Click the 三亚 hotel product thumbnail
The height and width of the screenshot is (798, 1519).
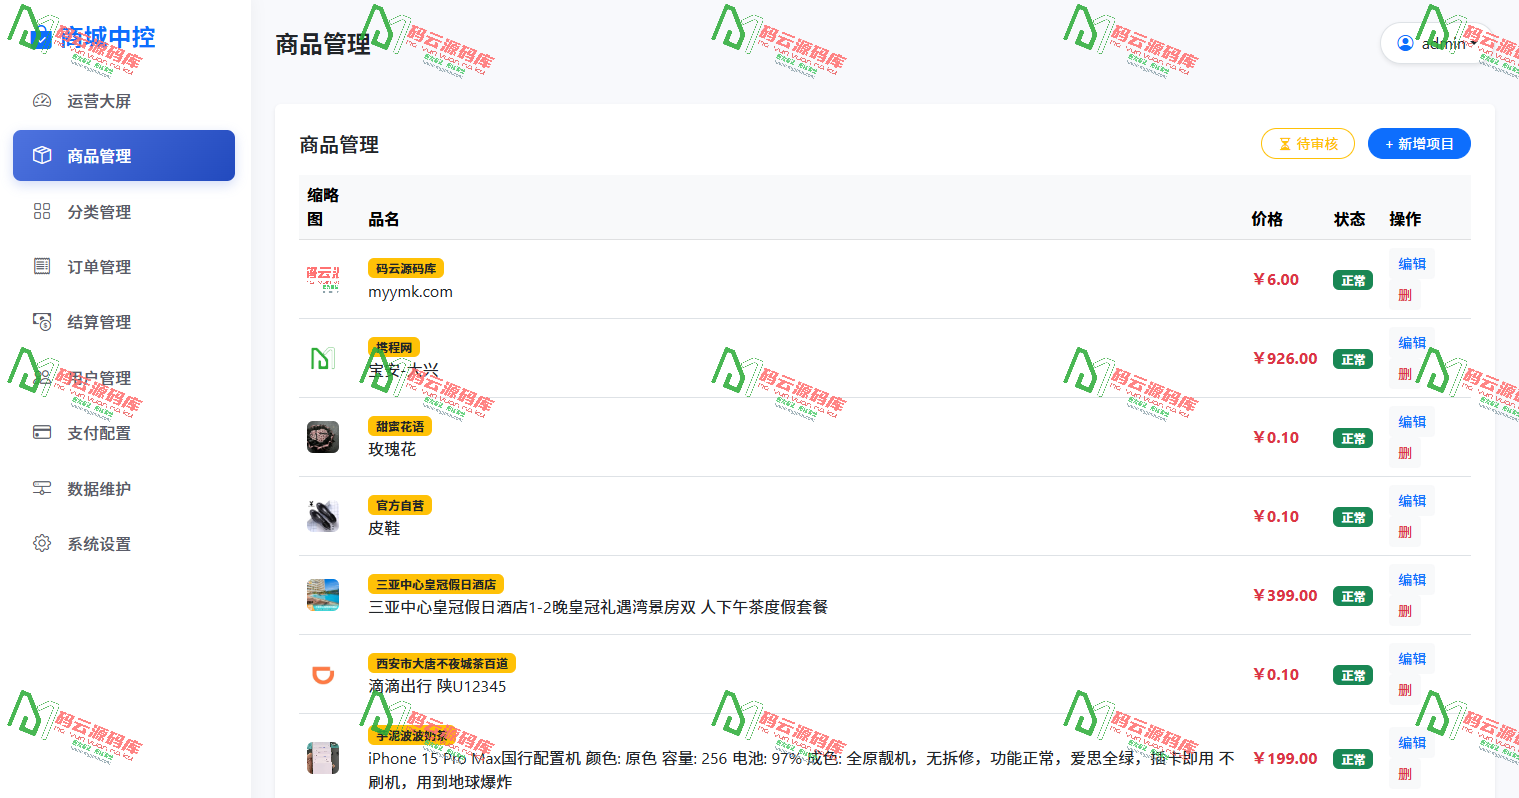click(322, 595)
